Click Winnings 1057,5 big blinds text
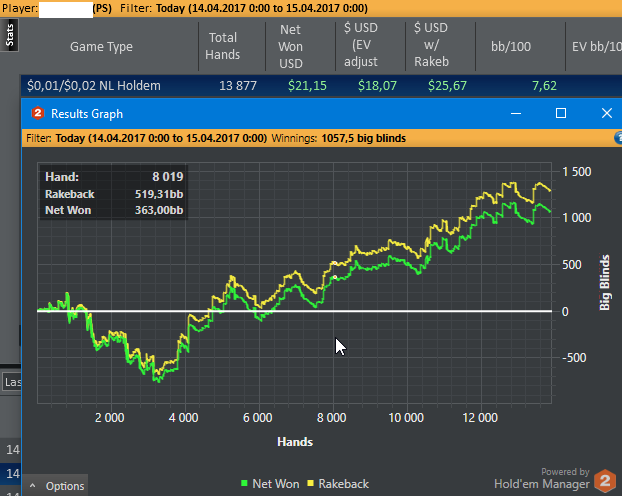The image size is (622, 496). pyautogui.click(x=338, y=138)
